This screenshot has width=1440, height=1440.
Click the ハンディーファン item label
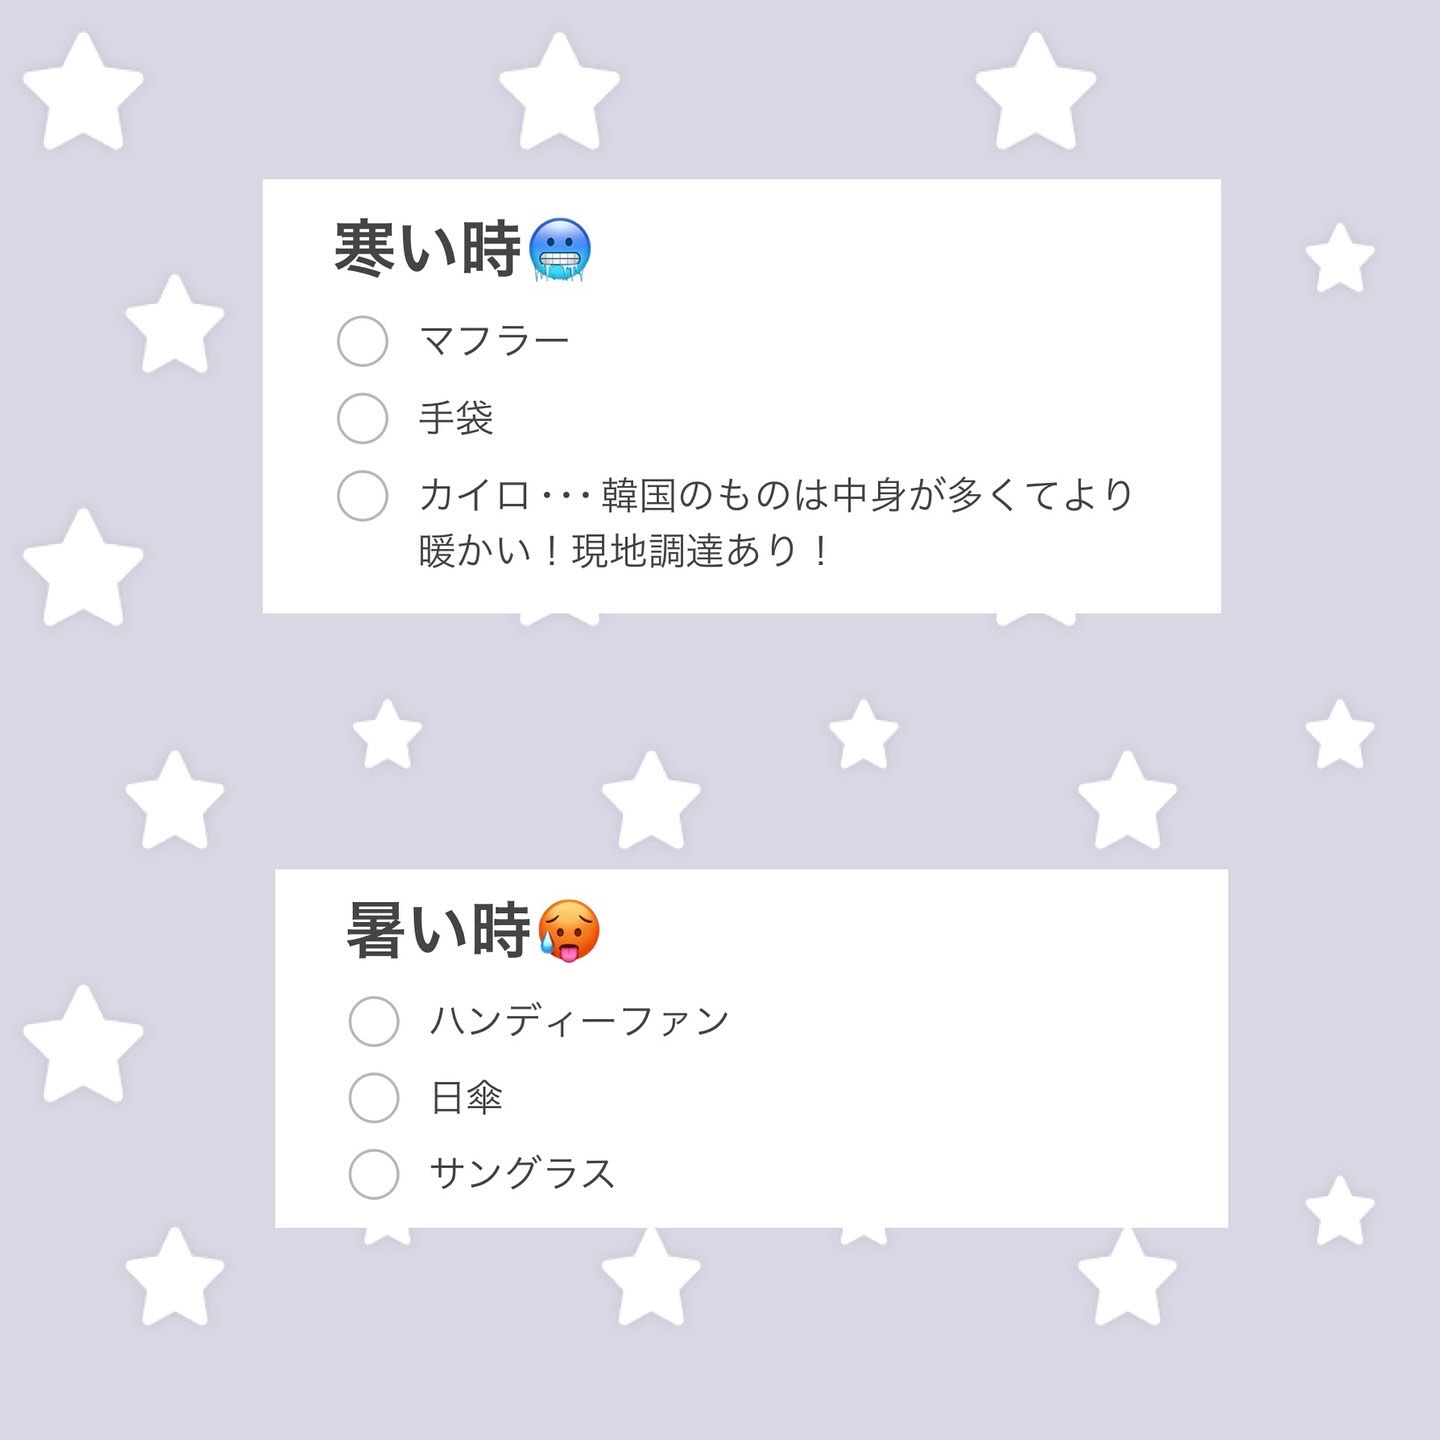(579, 1021)
